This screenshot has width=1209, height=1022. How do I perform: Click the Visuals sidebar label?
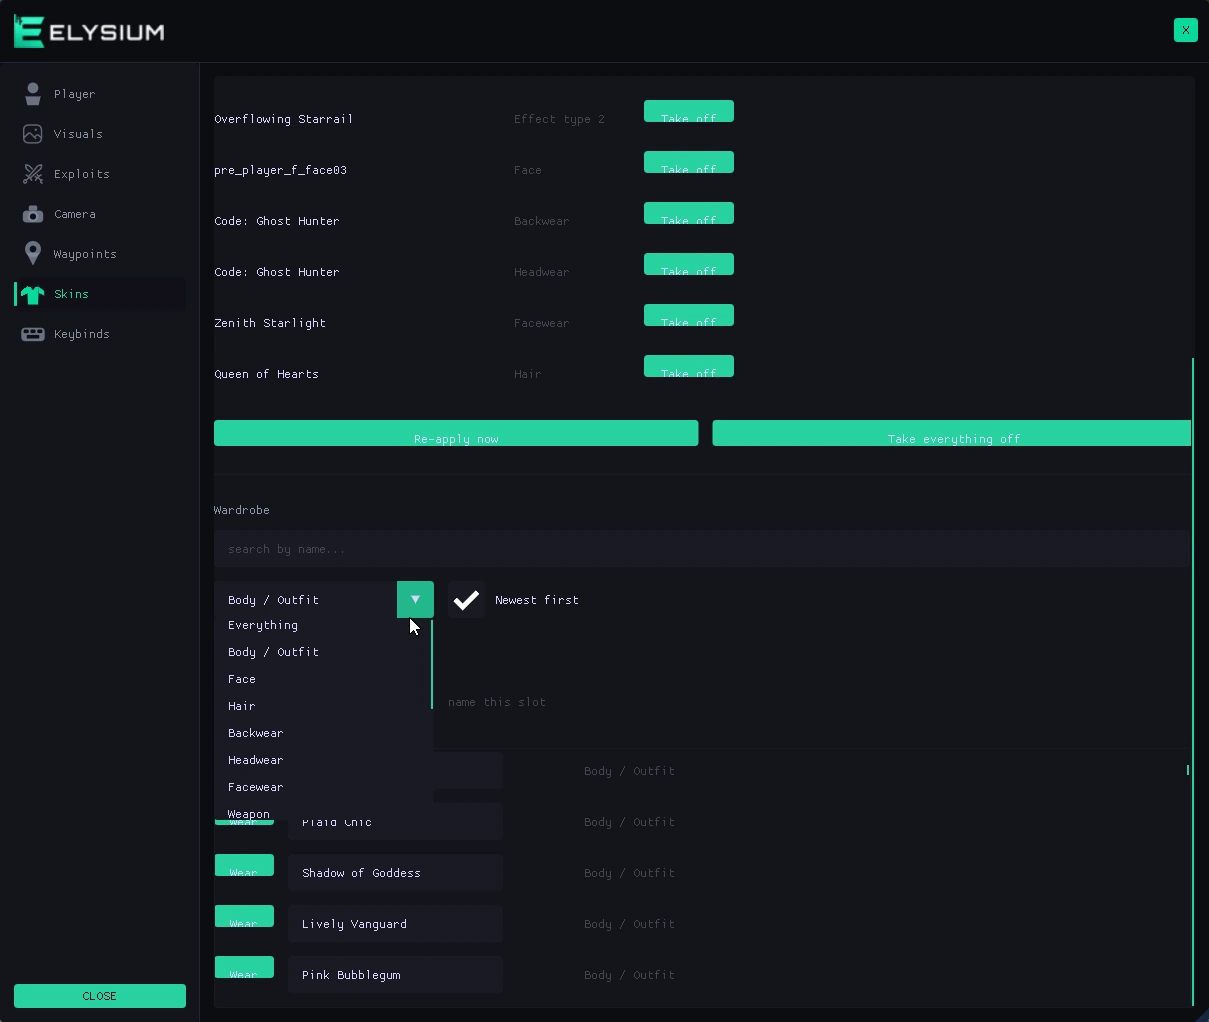78,134
